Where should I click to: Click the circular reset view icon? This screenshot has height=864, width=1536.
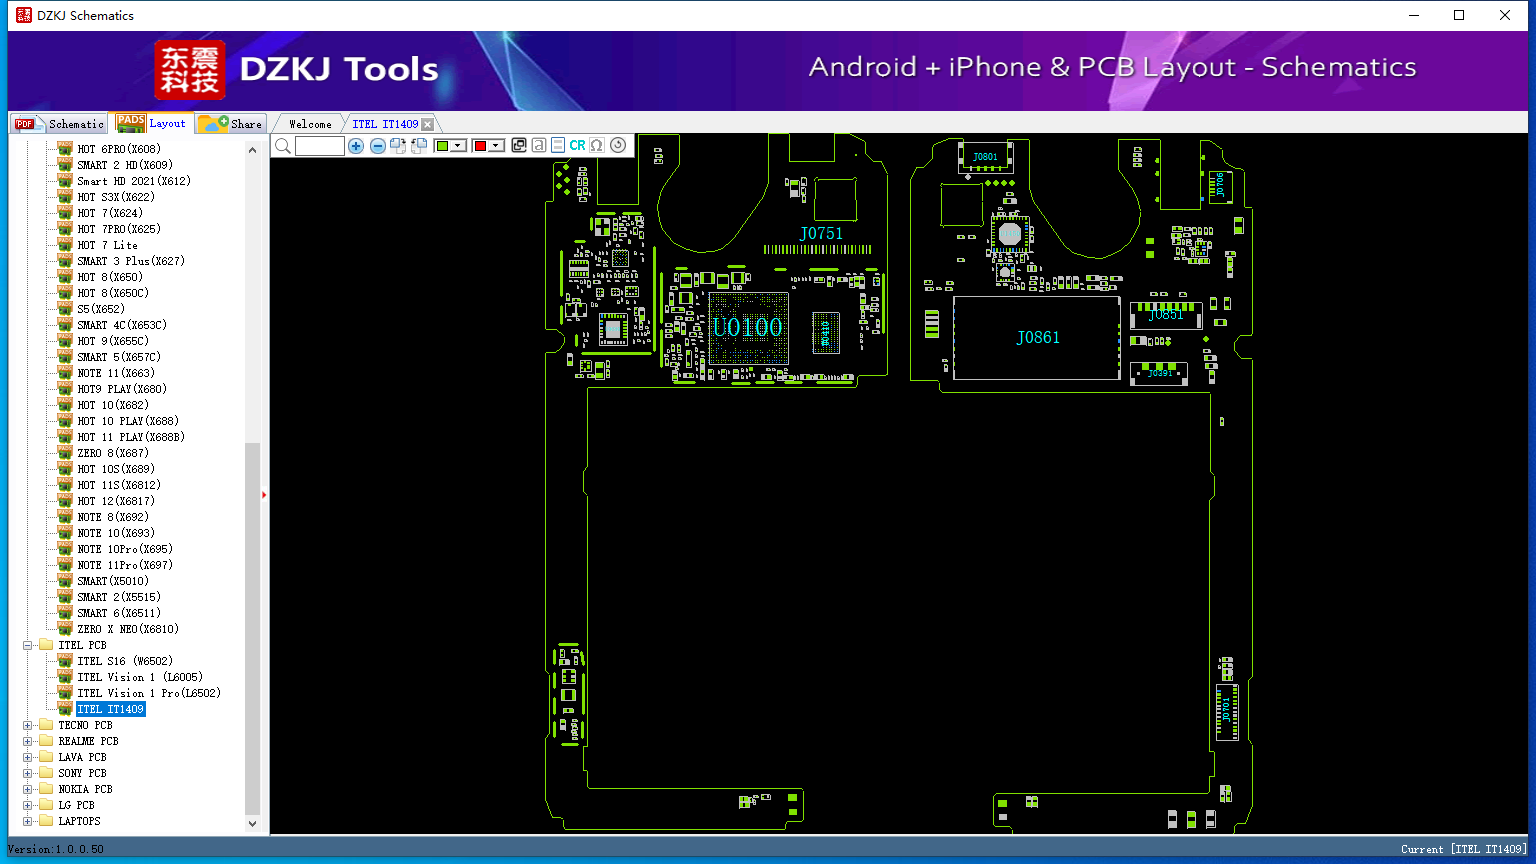618,146
